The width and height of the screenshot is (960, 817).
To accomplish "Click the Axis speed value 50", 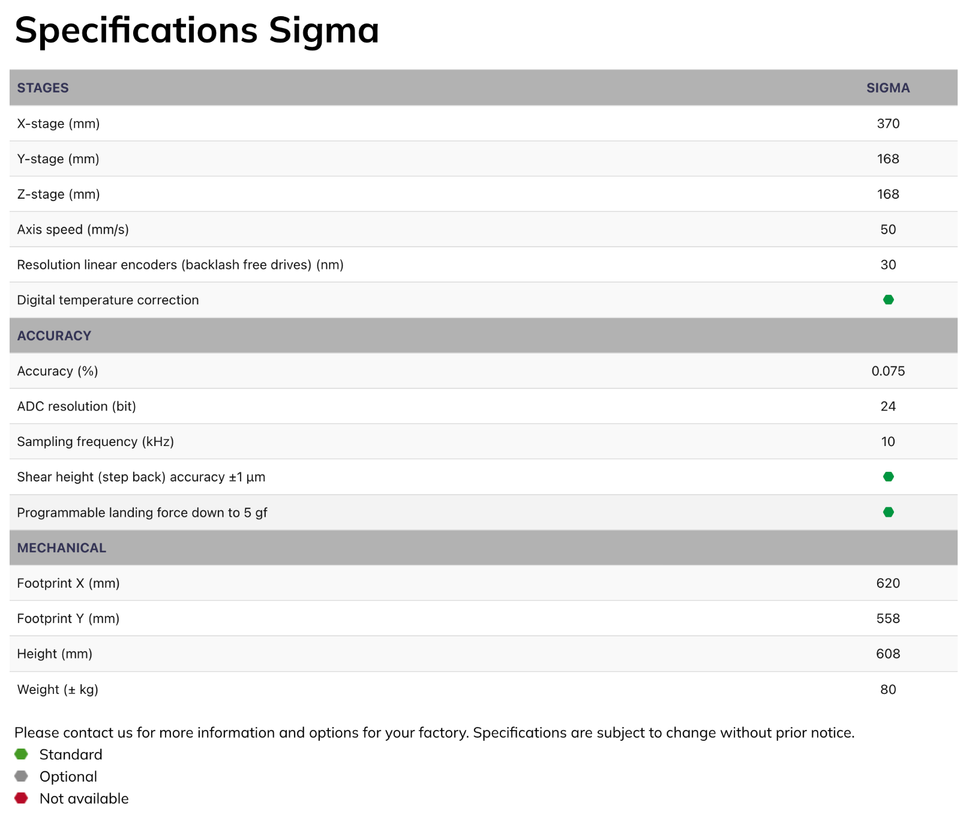I will click(888, 229).
